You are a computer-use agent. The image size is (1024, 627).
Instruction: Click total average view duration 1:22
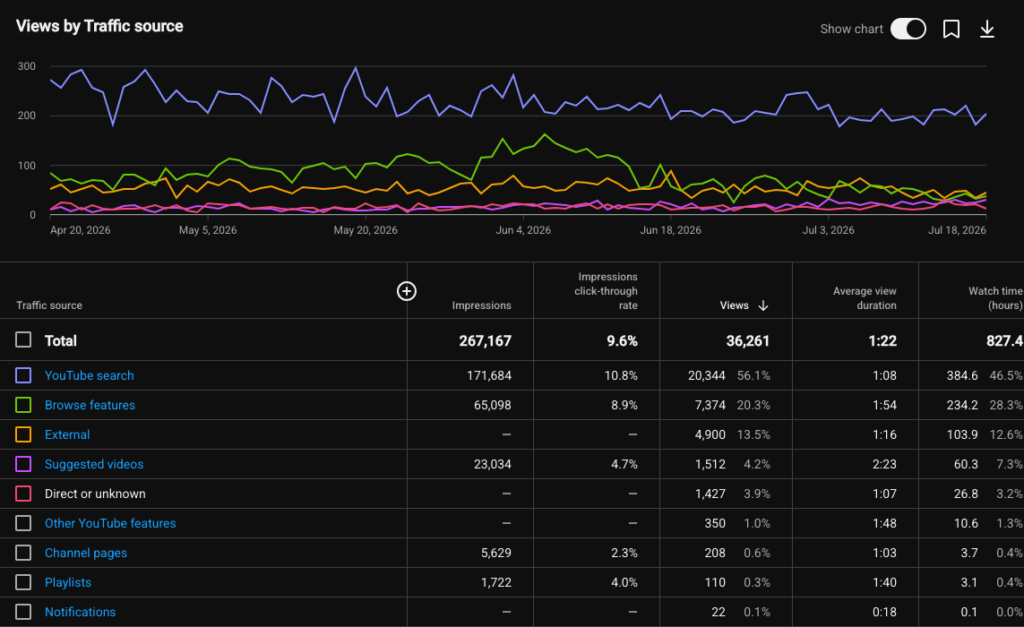point(882,341)
